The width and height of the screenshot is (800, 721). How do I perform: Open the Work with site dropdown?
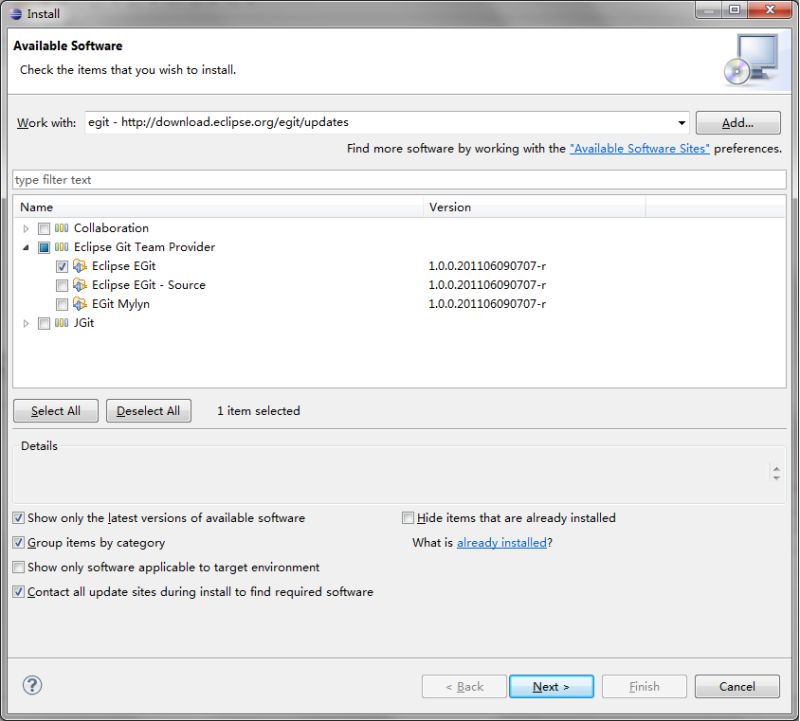point(681,122)
